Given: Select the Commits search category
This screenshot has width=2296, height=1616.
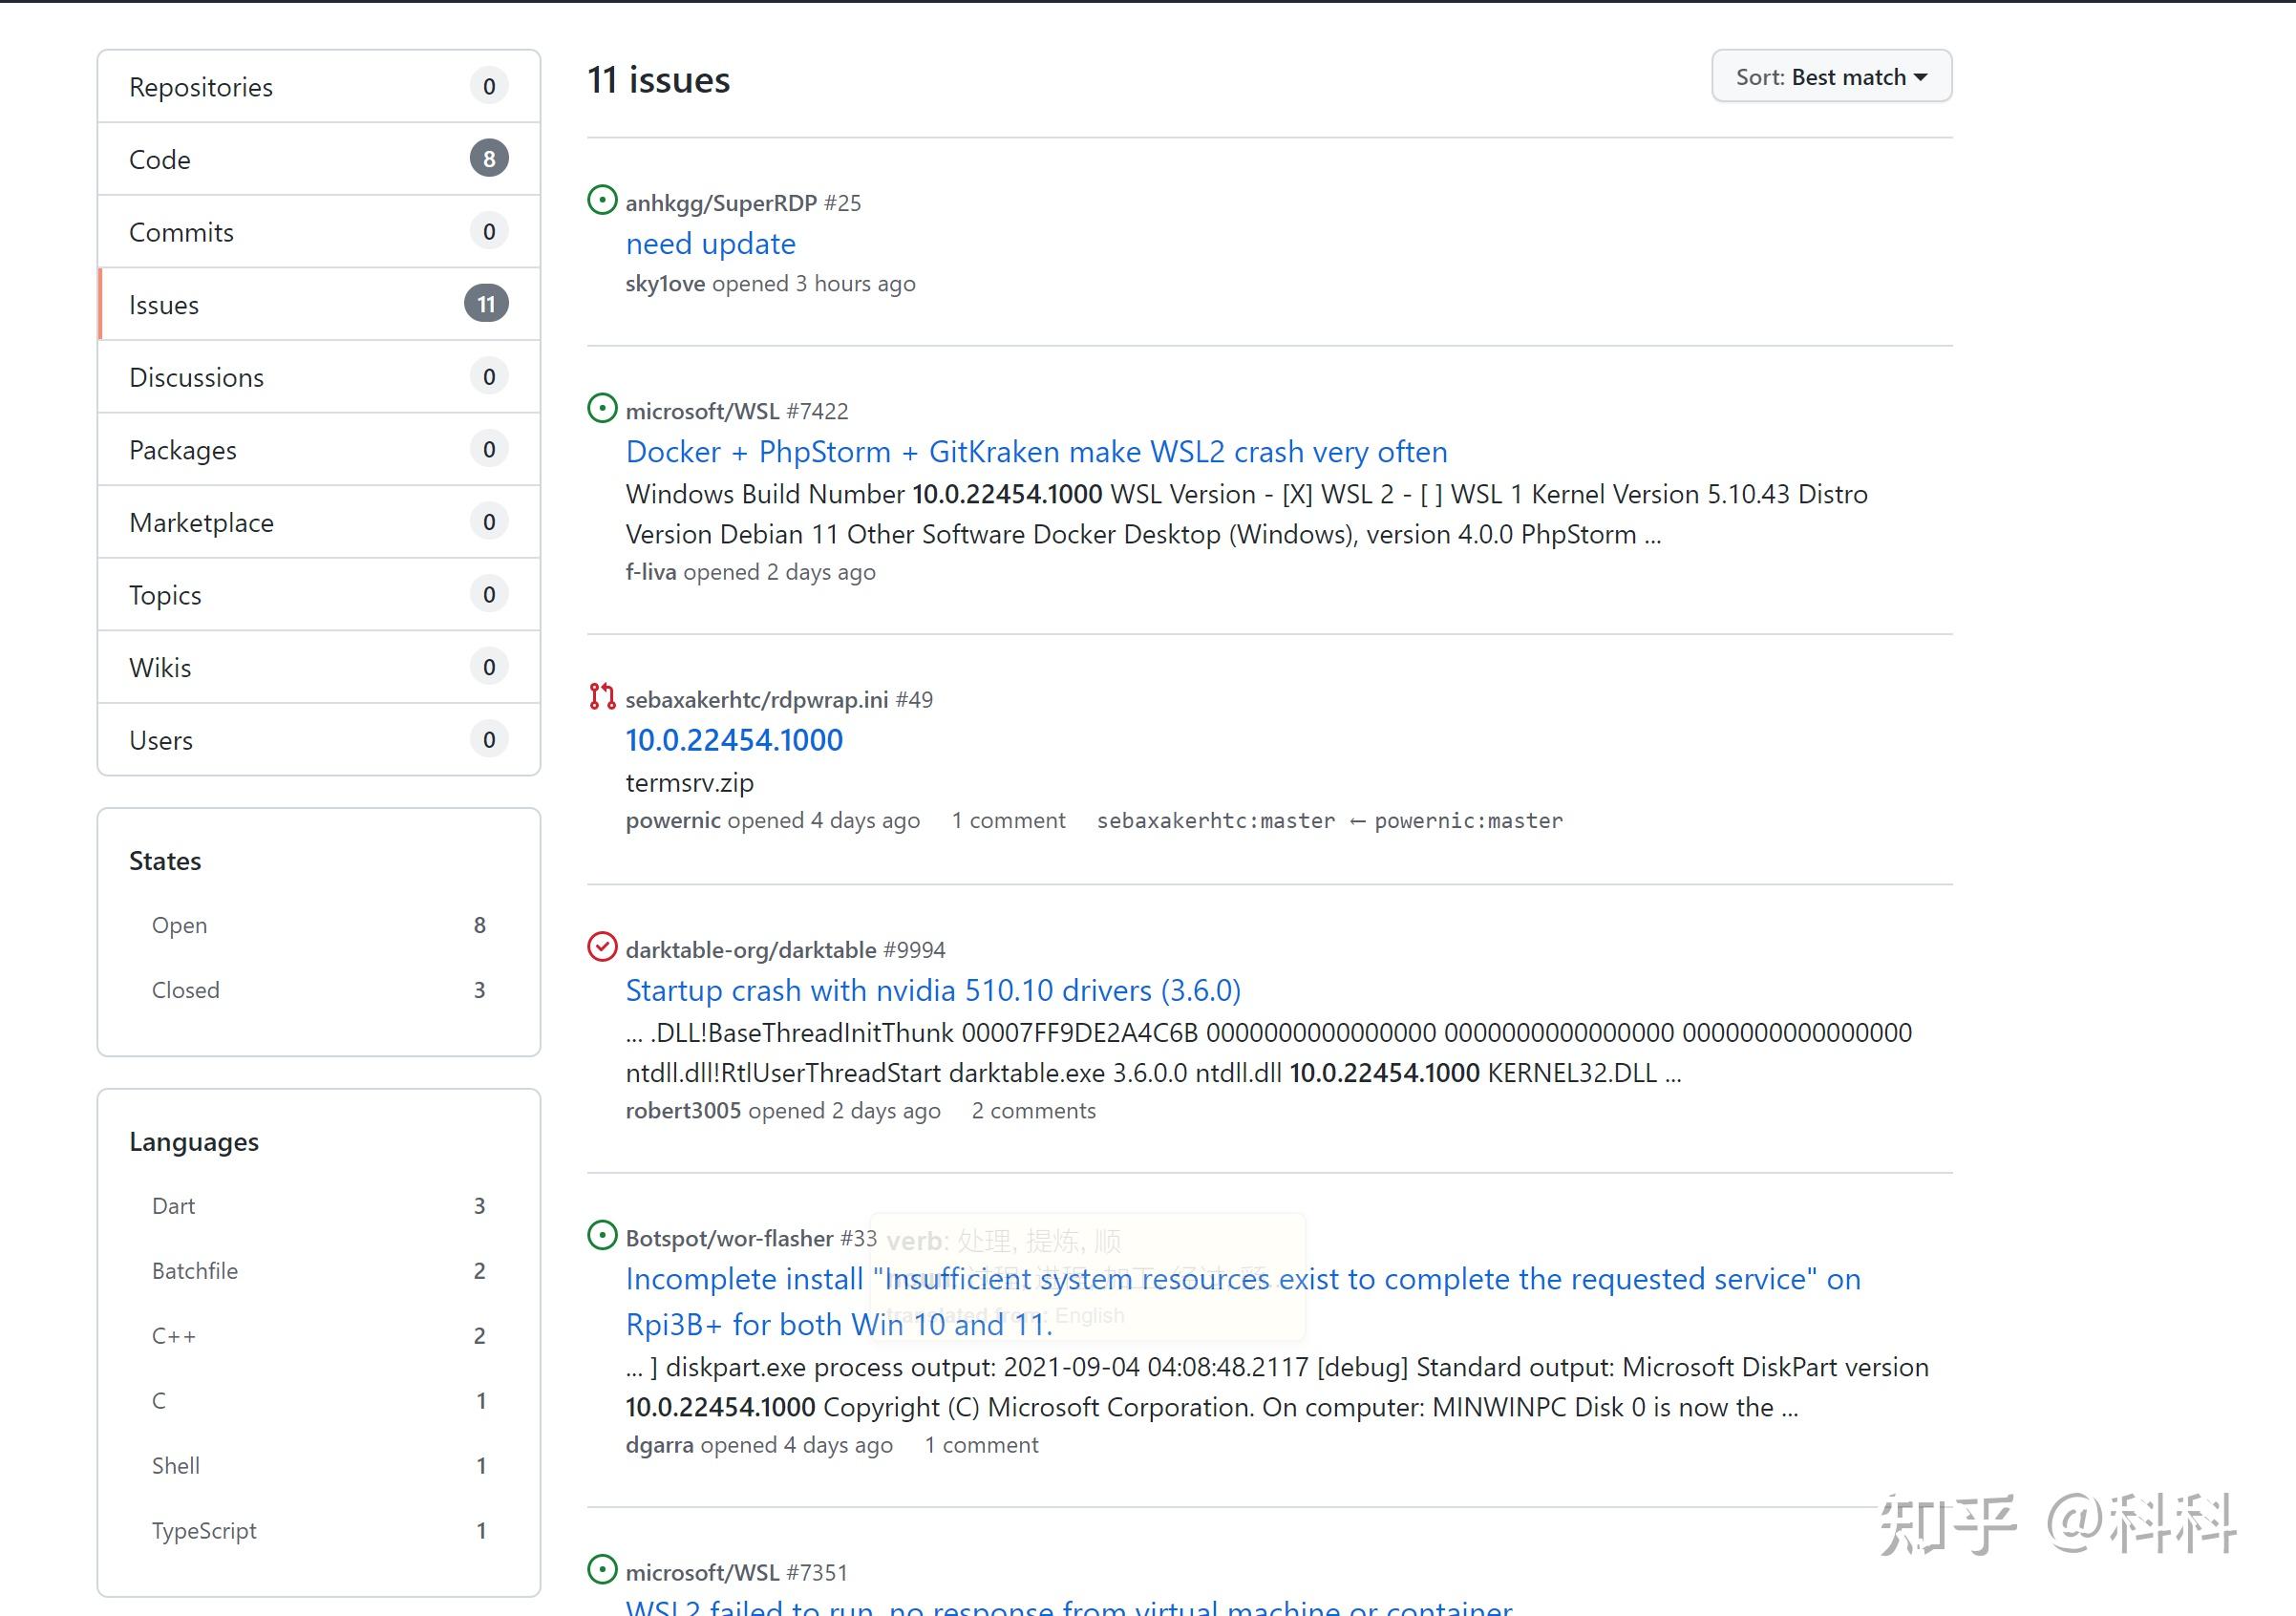Looking at the screenshot, I should (x=319, y=232).
